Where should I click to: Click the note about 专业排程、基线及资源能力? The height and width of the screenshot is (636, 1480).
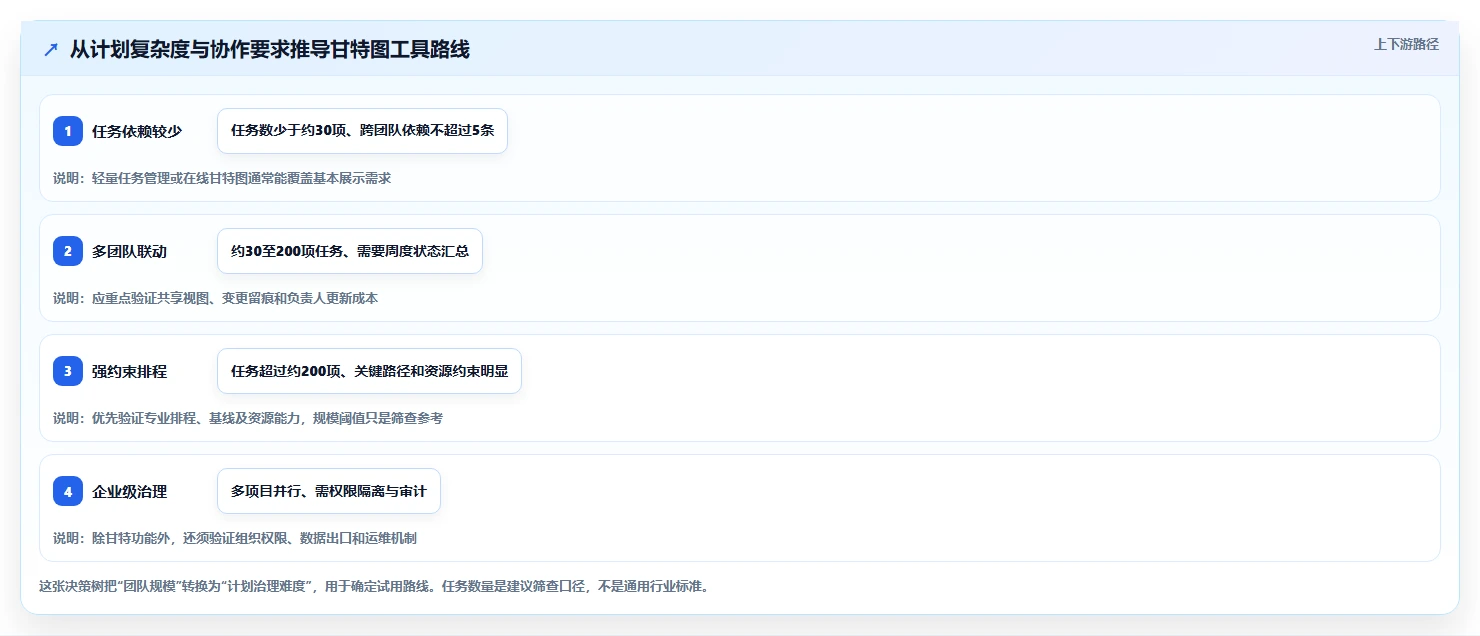coord(248,418)
